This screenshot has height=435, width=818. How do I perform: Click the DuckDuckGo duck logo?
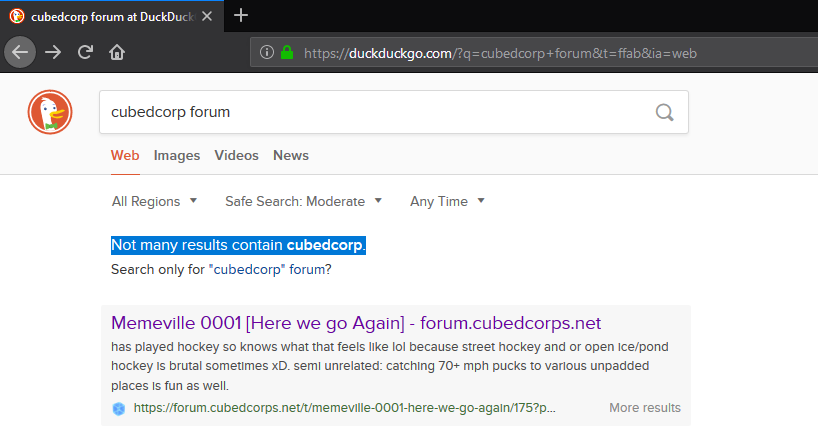(x=50, y=112)
